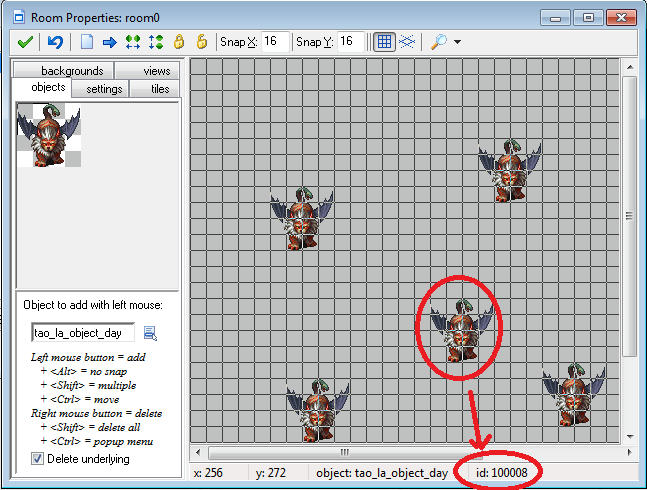Click the horizontal scrollbar left arrow
Image resolution: width=647 pixels, height=490 pixels.
point(198,452)
